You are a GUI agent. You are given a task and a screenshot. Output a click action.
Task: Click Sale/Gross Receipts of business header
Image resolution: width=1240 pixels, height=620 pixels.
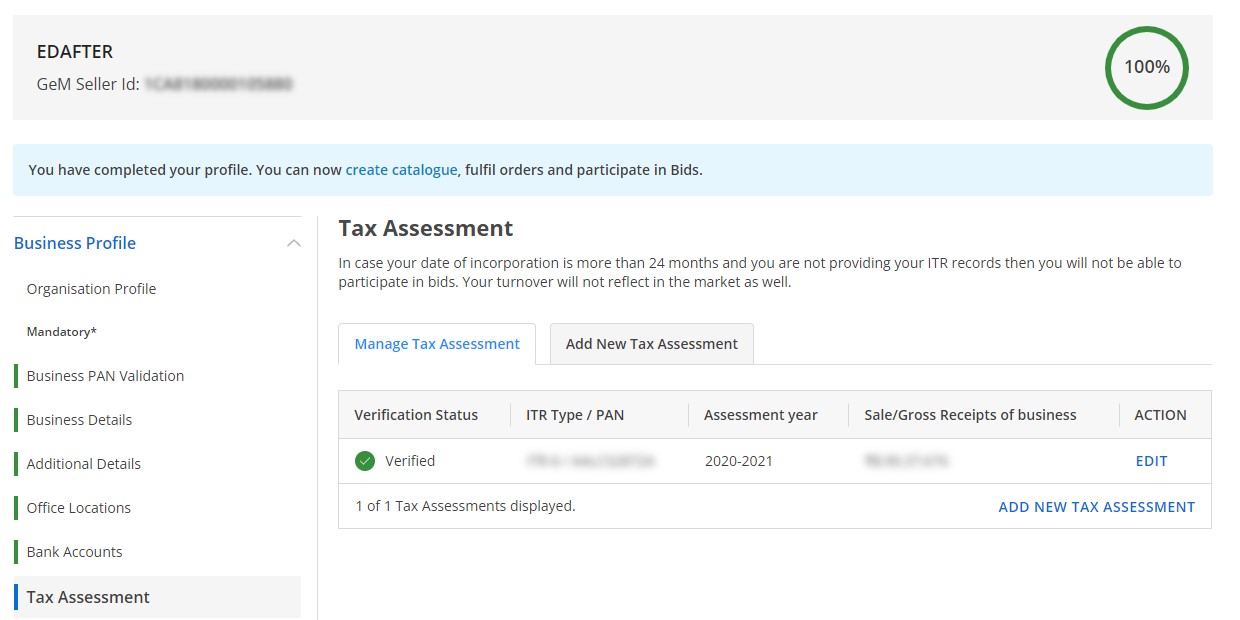[x=970, y=415]
